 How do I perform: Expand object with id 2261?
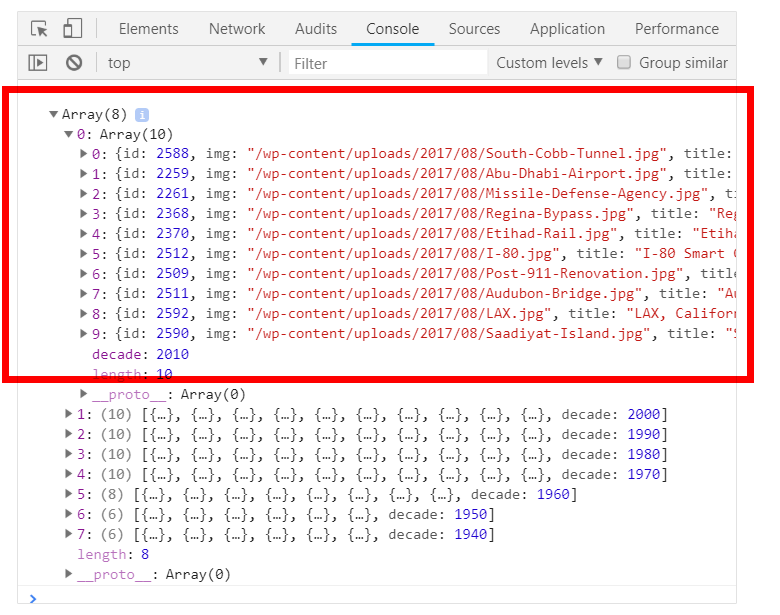coord(84,194)
